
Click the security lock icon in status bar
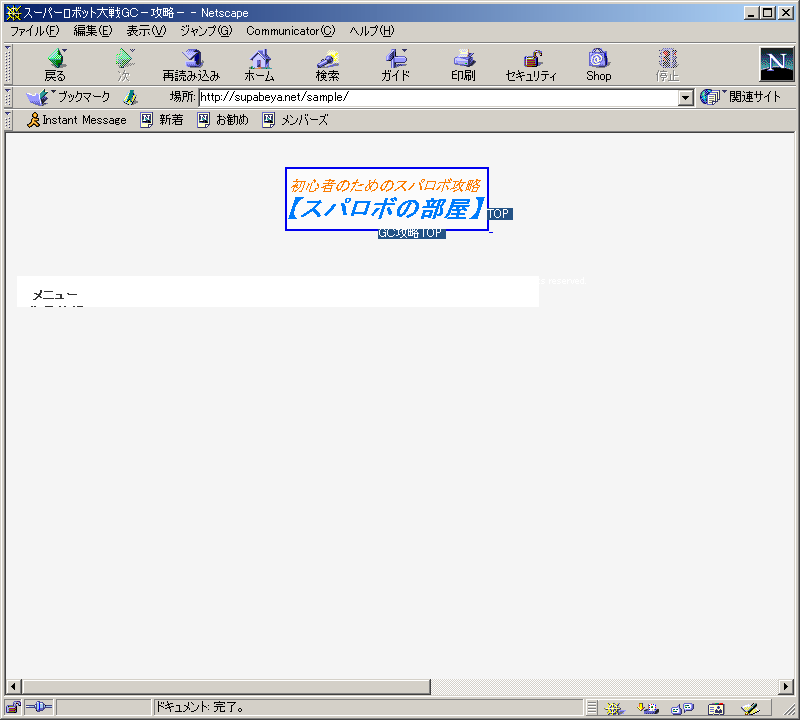point(13,707)
